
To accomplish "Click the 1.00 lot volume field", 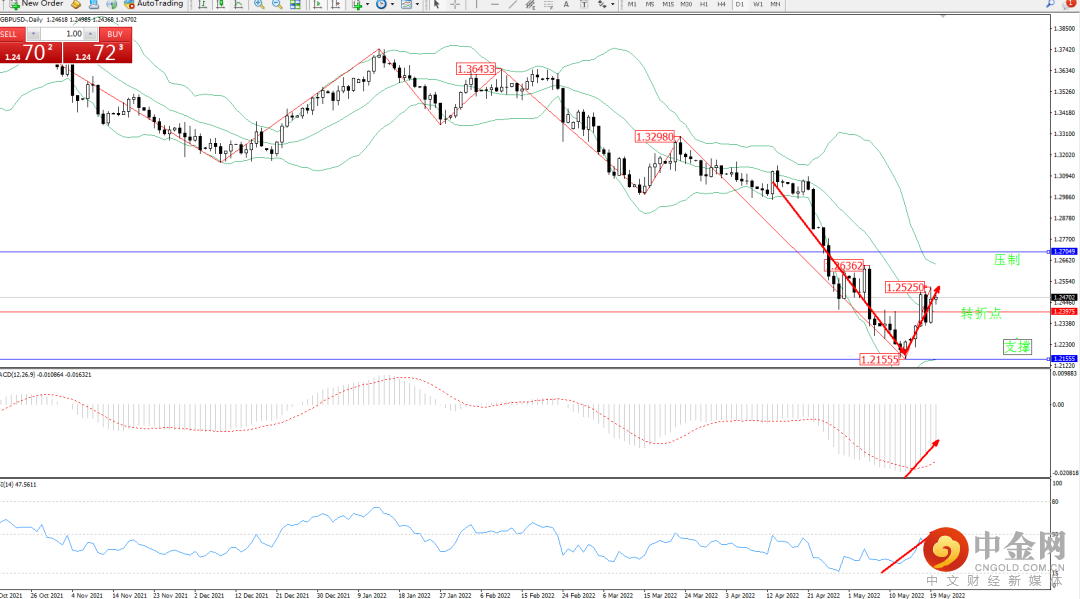I will 62,34.
